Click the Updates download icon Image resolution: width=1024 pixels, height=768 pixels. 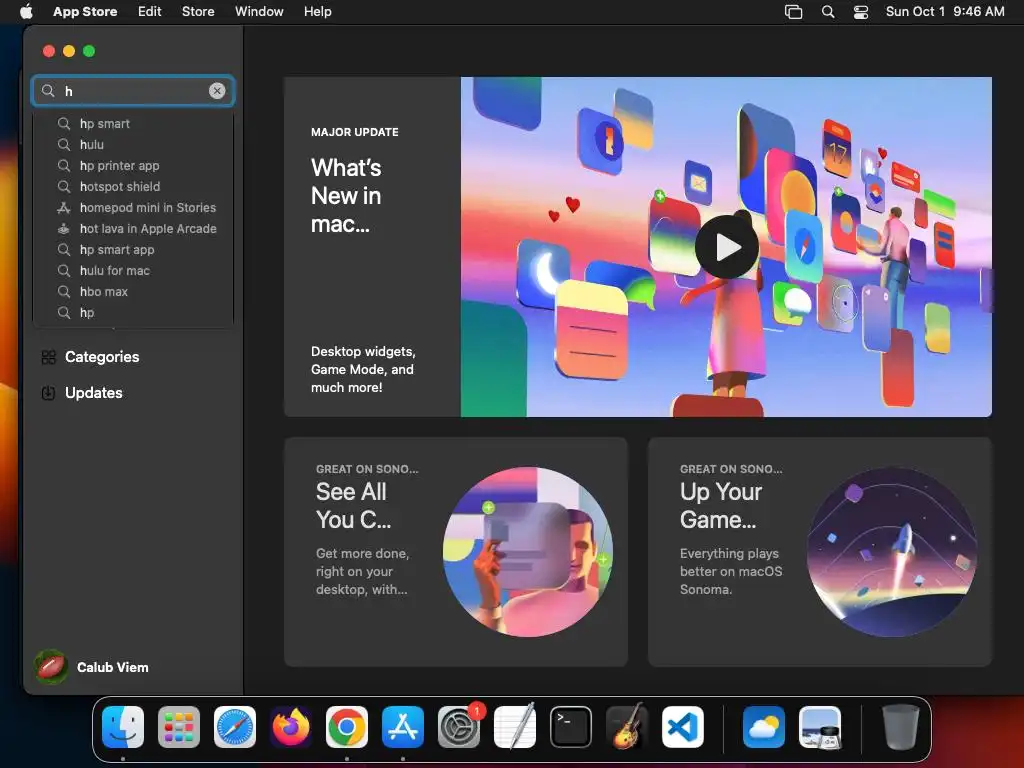[48, 392]
